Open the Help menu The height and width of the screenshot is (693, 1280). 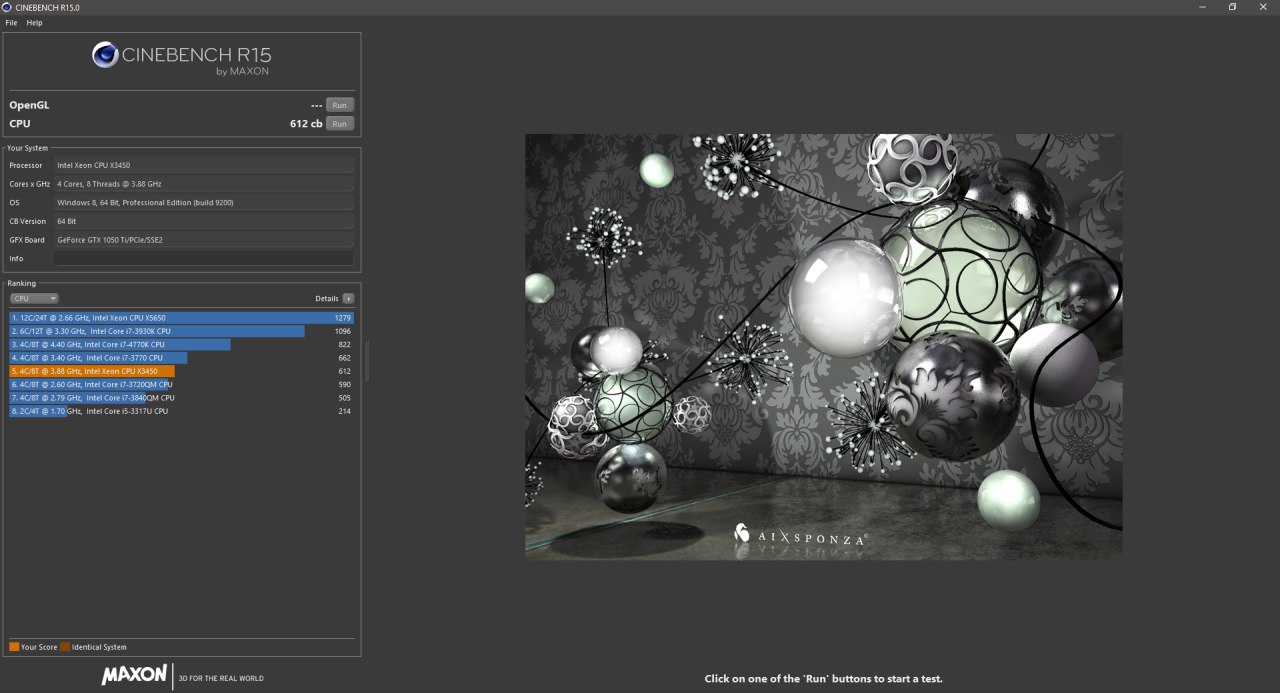pos(34,22)
